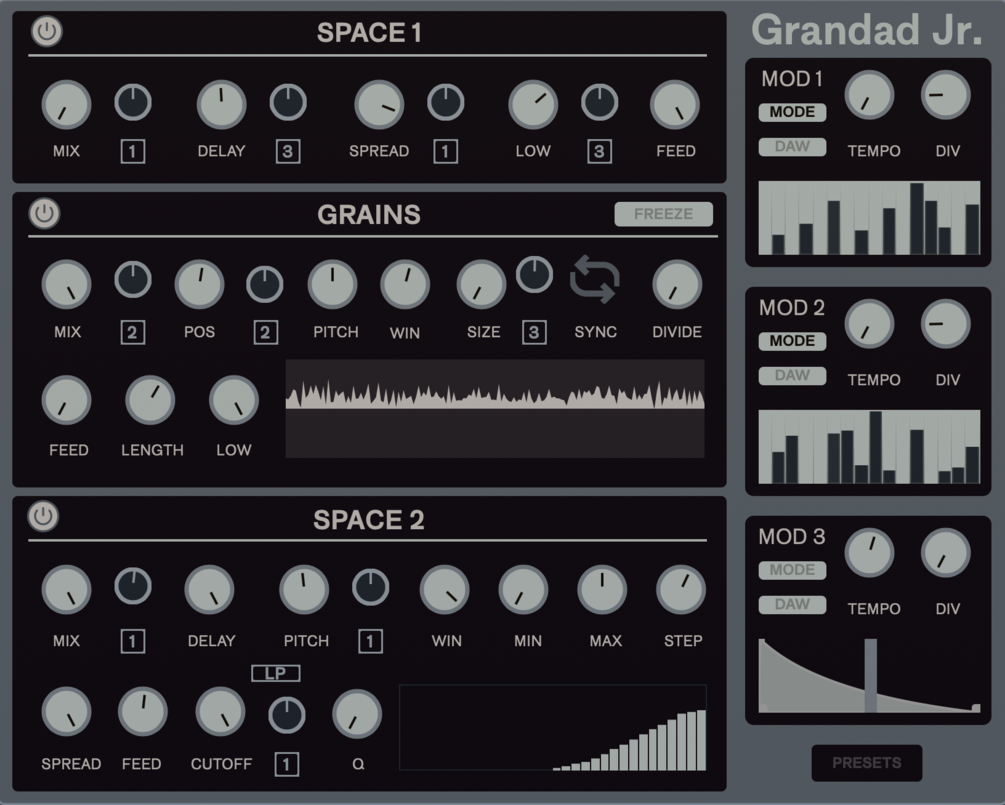Click the SPACE 2 WIN knob

(x=444, y=590)
